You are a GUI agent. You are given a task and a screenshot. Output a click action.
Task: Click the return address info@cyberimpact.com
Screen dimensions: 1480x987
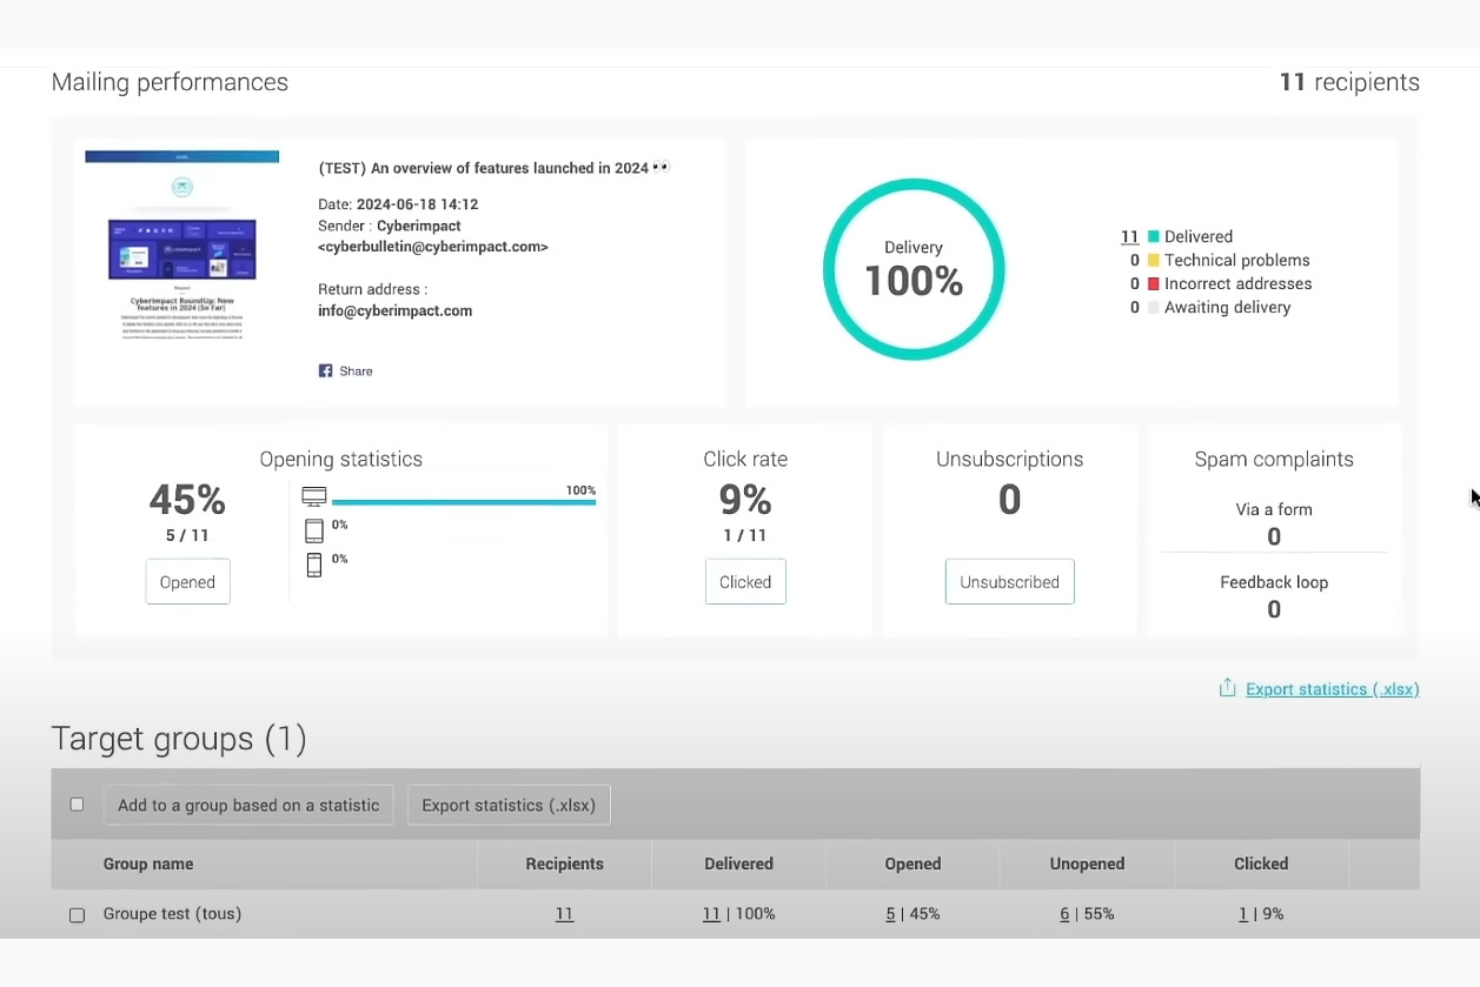(x=395, y=311)
